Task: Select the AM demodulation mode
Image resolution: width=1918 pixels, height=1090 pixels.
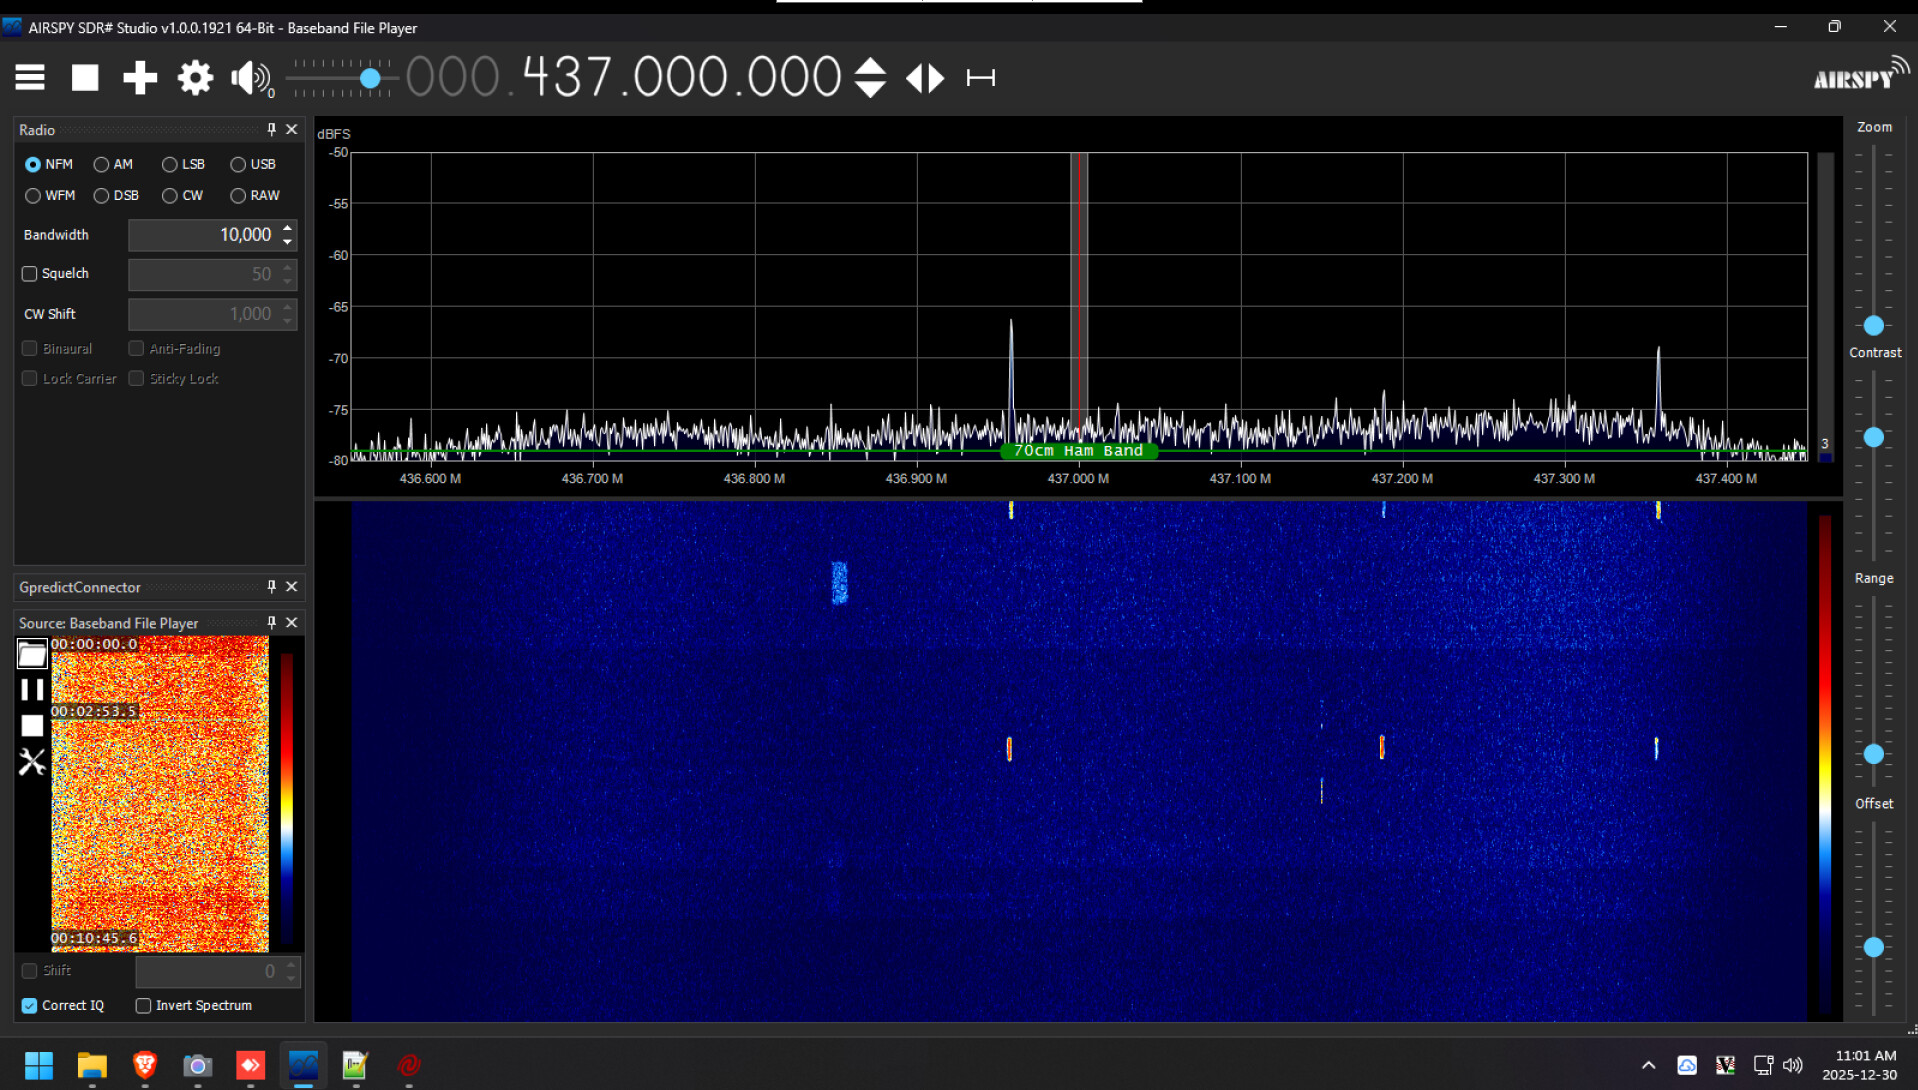Action: (x=102, y=164)
